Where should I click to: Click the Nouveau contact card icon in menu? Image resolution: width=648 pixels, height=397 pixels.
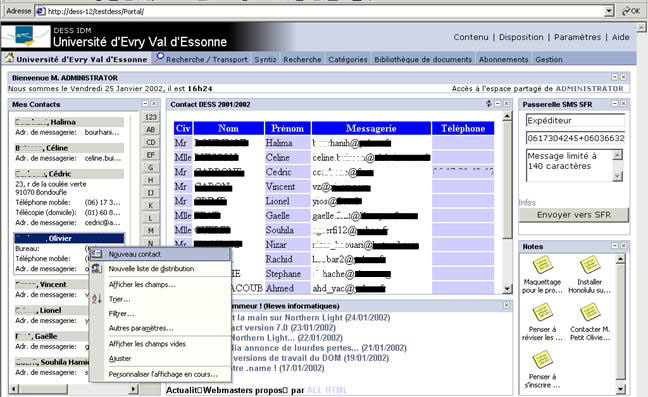coord(96,254)
